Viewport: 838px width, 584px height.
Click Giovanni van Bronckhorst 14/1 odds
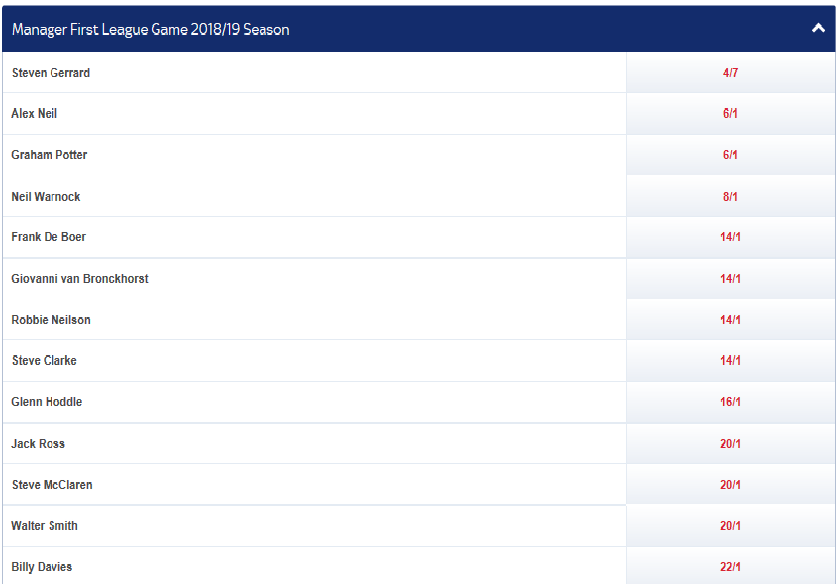click(730, 279)
